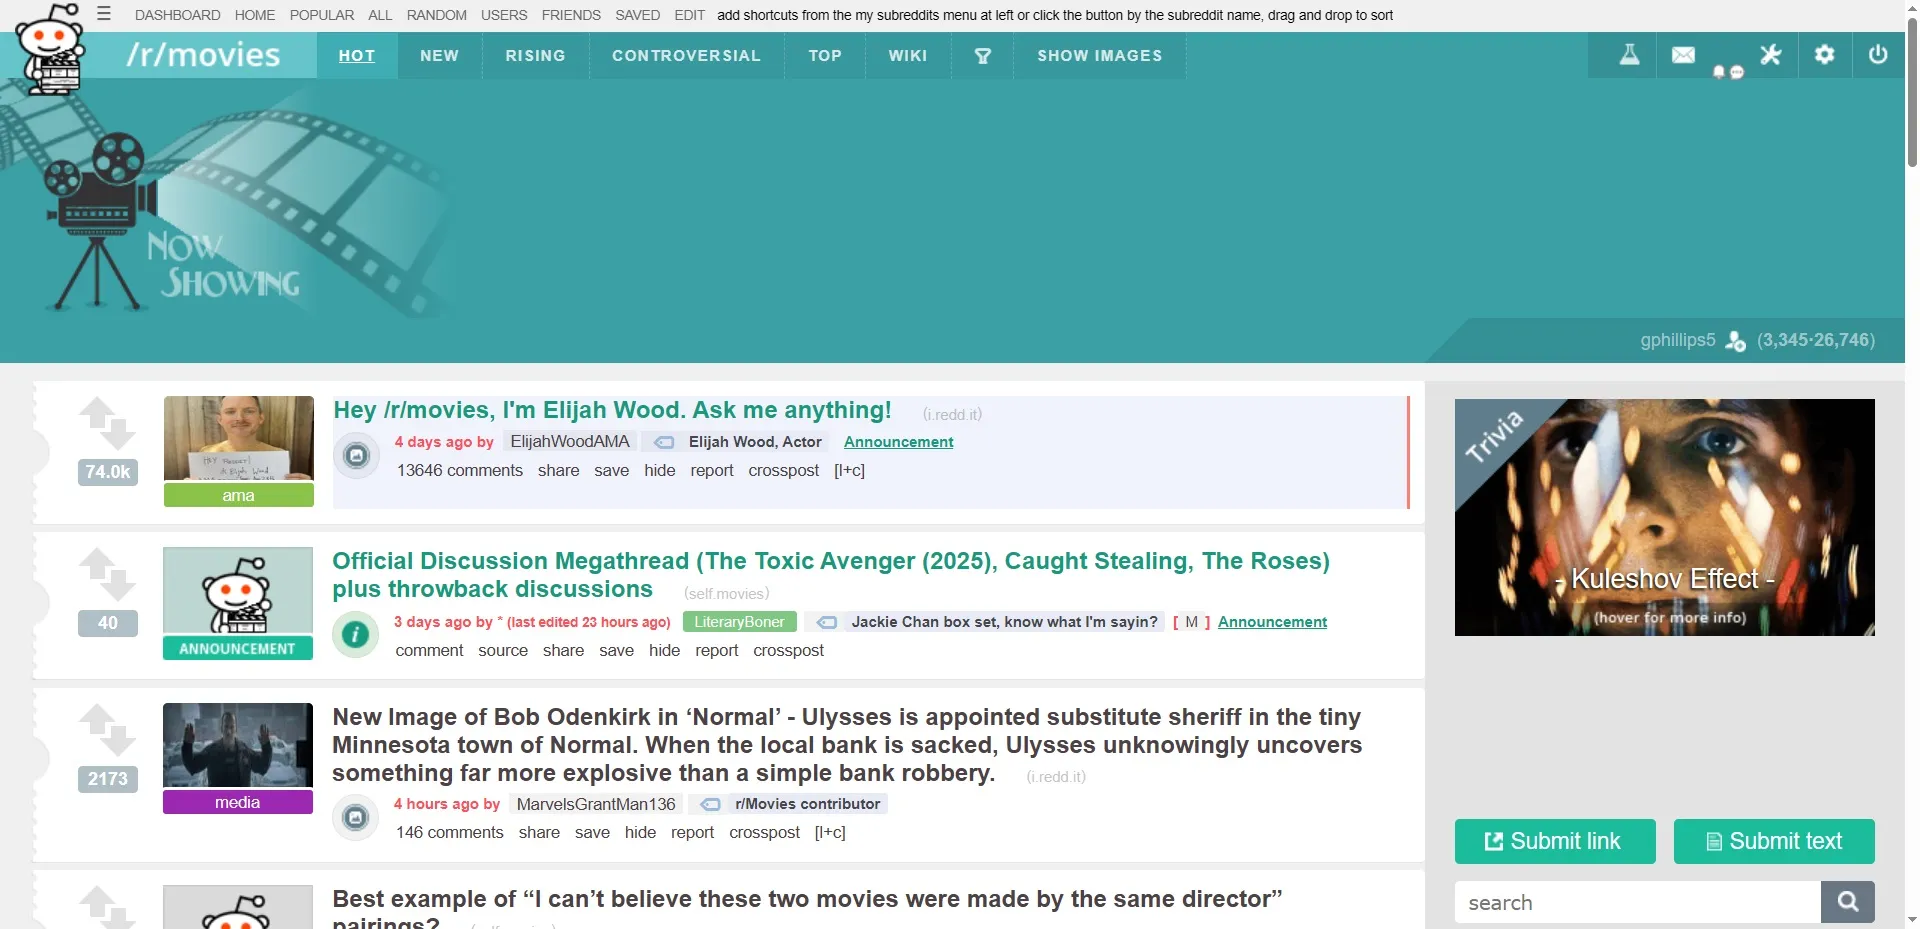Open the chat bubble icon
Screen dimensions: 1920x929
pyautogui.click(x=1736, y=72)
